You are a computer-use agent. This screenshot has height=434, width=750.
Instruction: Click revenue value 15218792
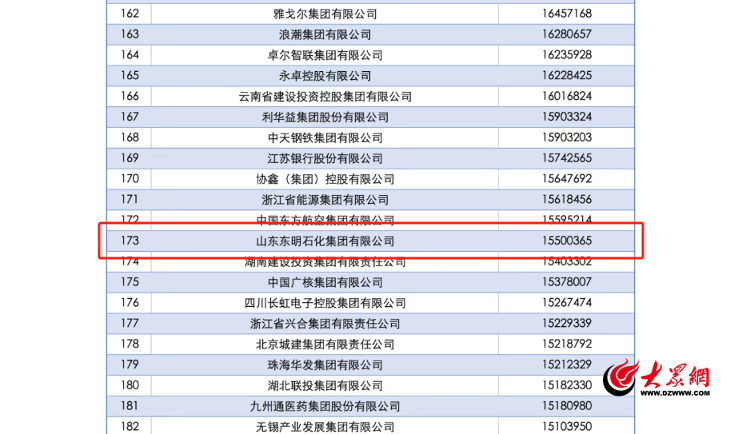pyautogui.click(x=567, y=344)
